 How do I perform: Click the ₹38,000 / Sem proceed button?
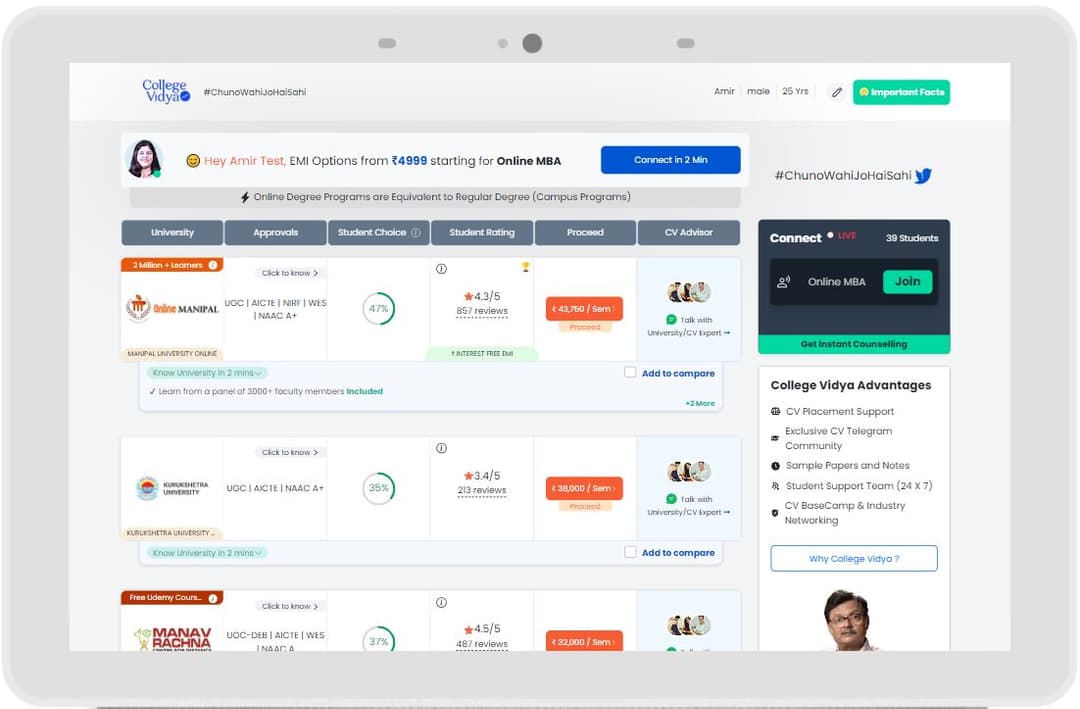point(584,488)
